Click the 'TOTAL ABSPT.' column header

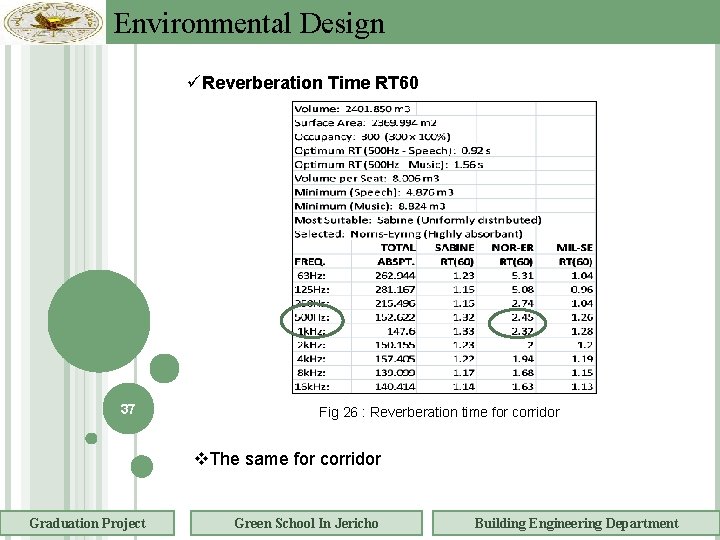[x=396, y=254]
